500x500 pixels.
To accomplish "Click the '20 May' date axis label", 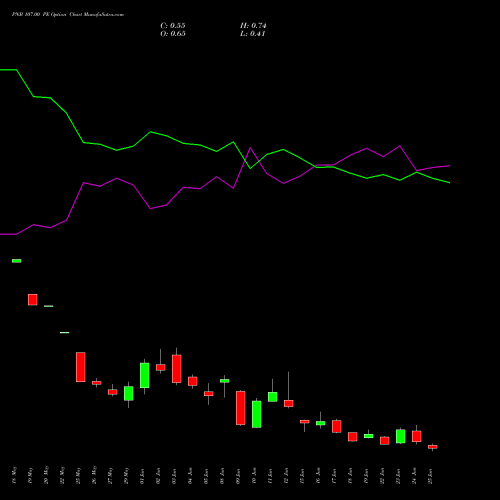I will coord(46,475).
